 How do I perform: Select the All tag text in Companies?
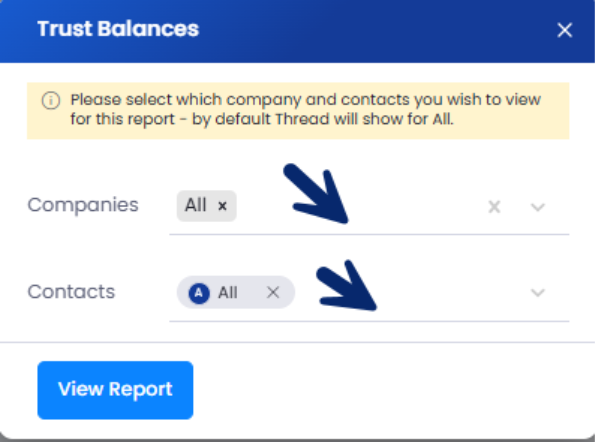pos(195,205)
